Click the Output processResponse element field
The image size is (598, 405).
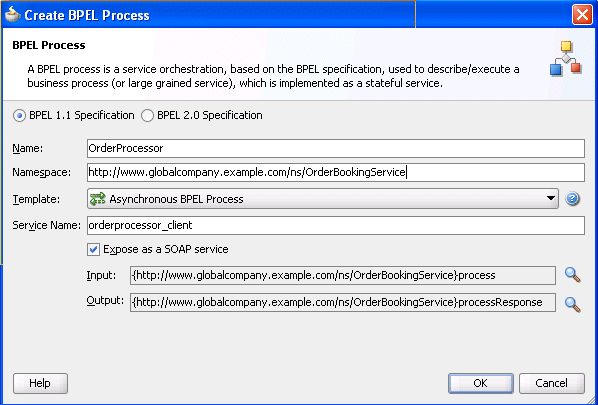point(342,302)
